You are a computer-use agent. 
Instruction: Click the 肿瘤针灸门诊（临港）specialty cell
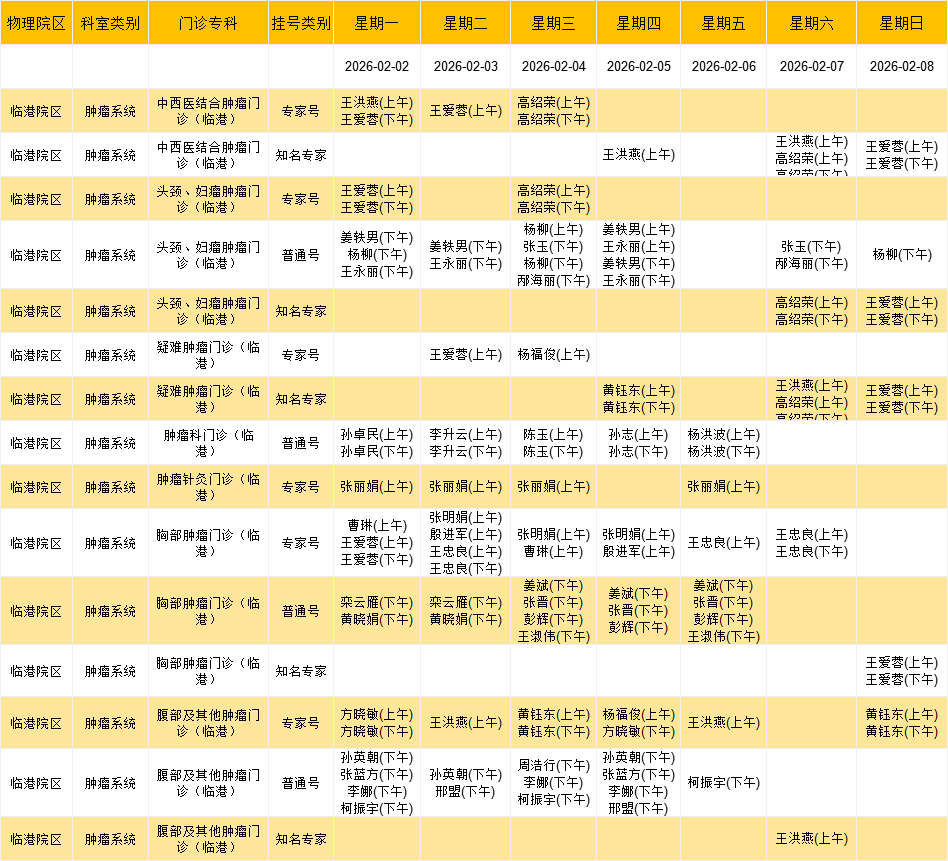(208, 487)
